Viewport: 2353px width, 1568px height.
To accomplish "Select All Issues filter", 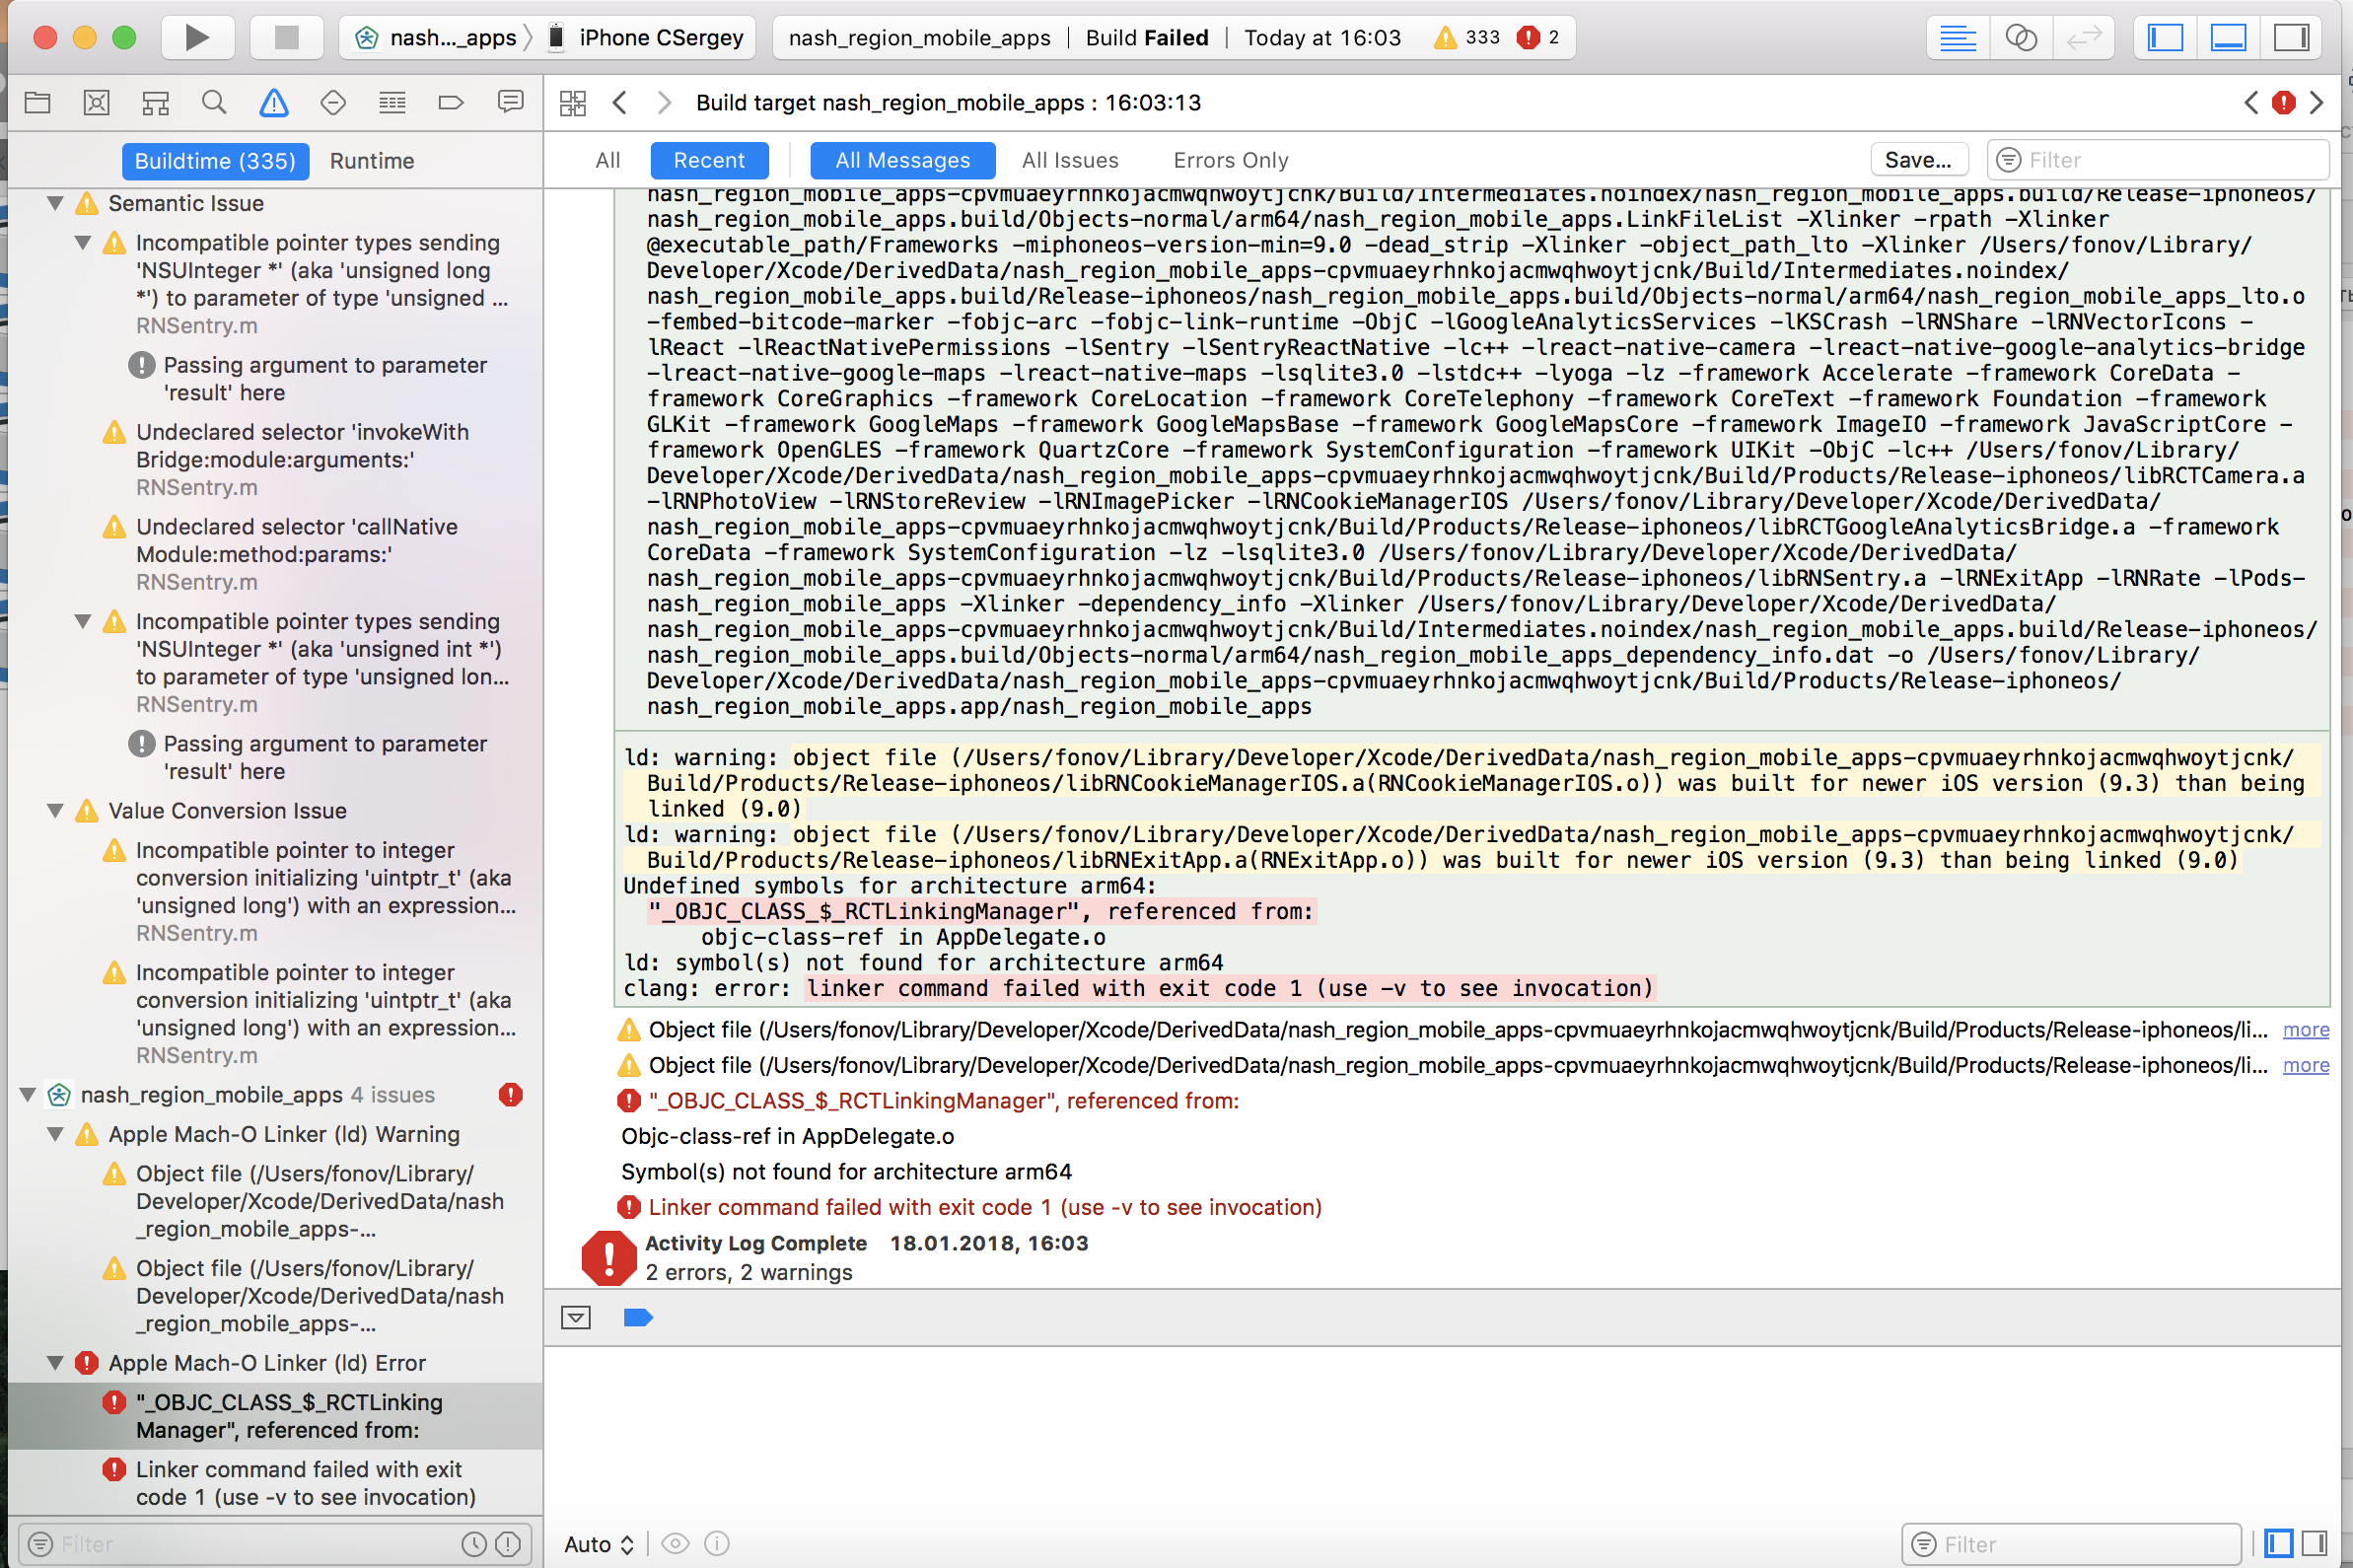I will click(1070, 160).
